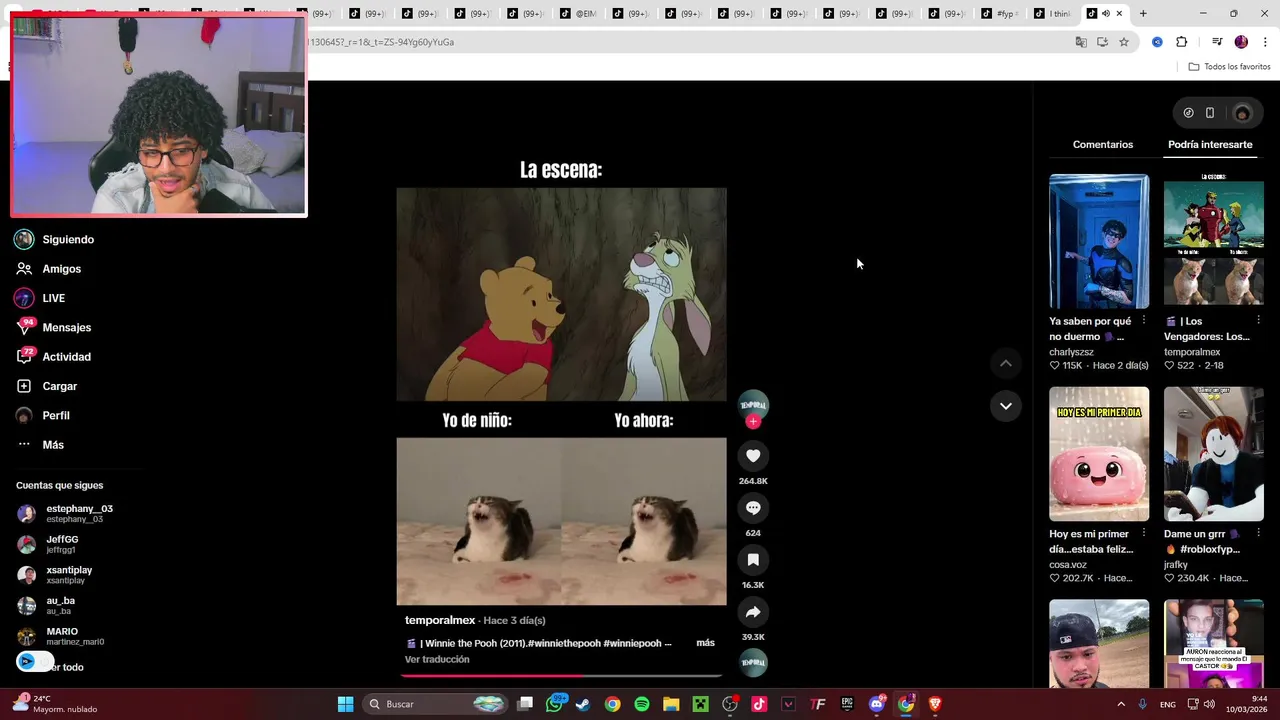Open the Hoy es mi primer día thumbnail
This screenshot has width=1280, height=720.
click(1099, 454)
